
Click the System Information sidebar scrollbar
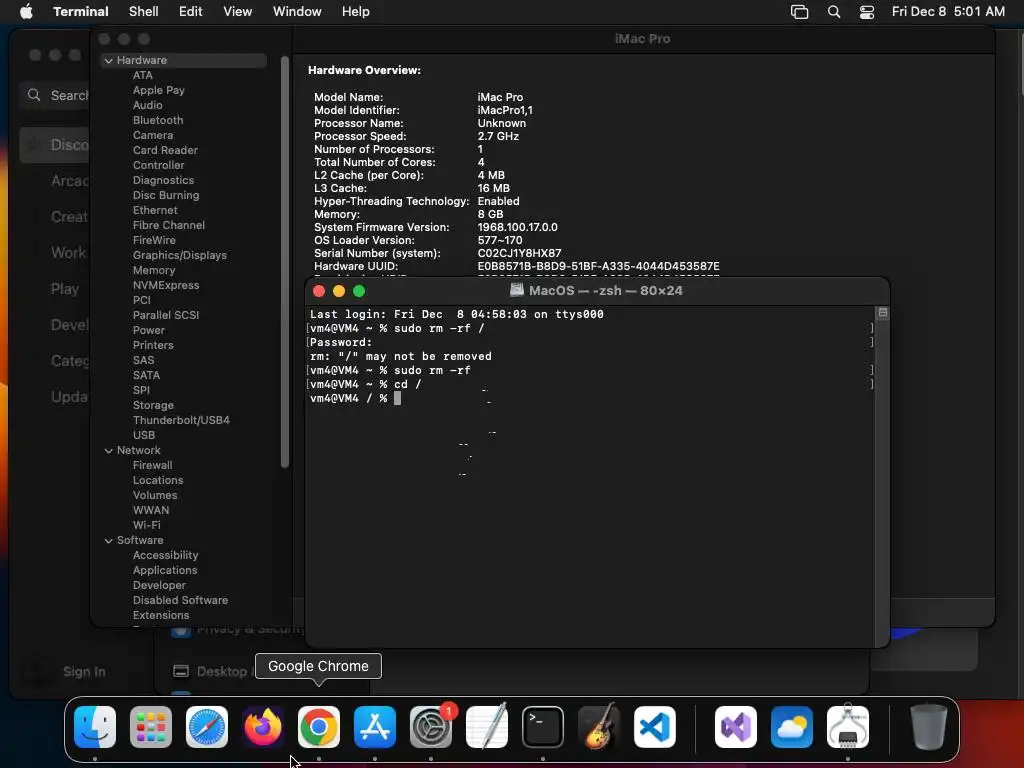click(x=285, y=262)
